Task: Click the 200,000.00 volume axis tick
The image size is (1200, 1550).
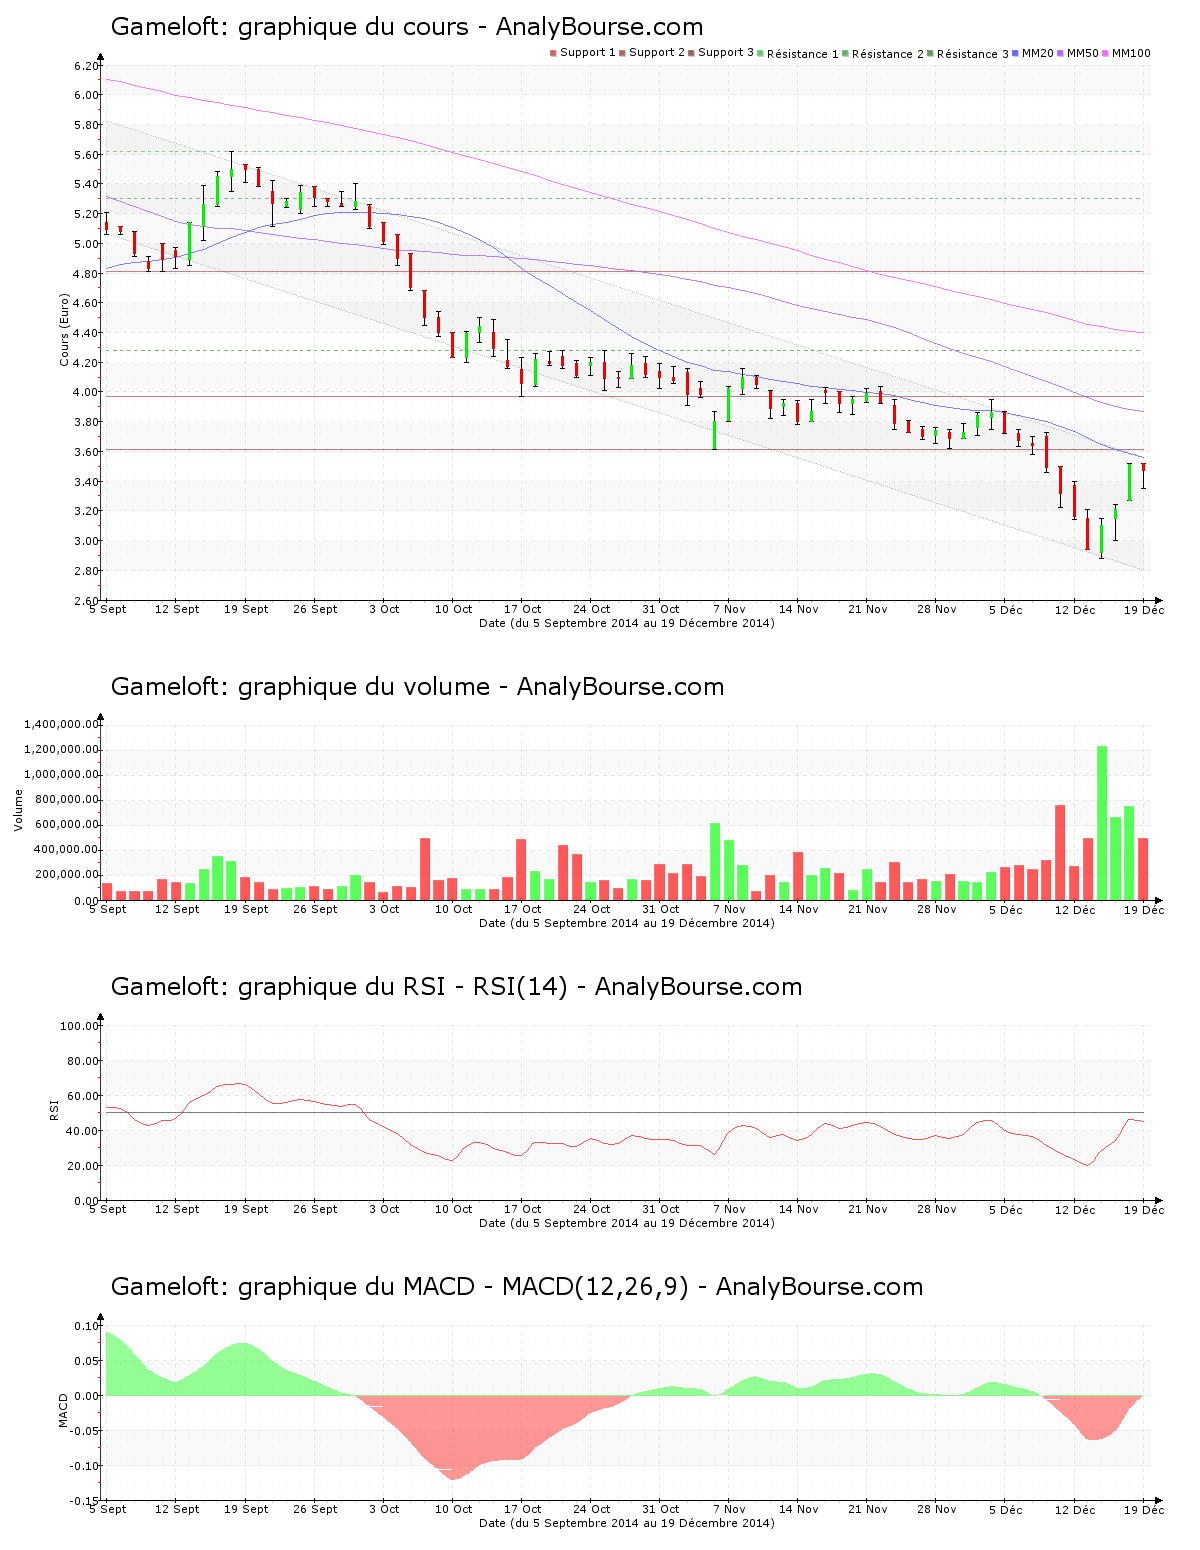Action: coord(68,875)
